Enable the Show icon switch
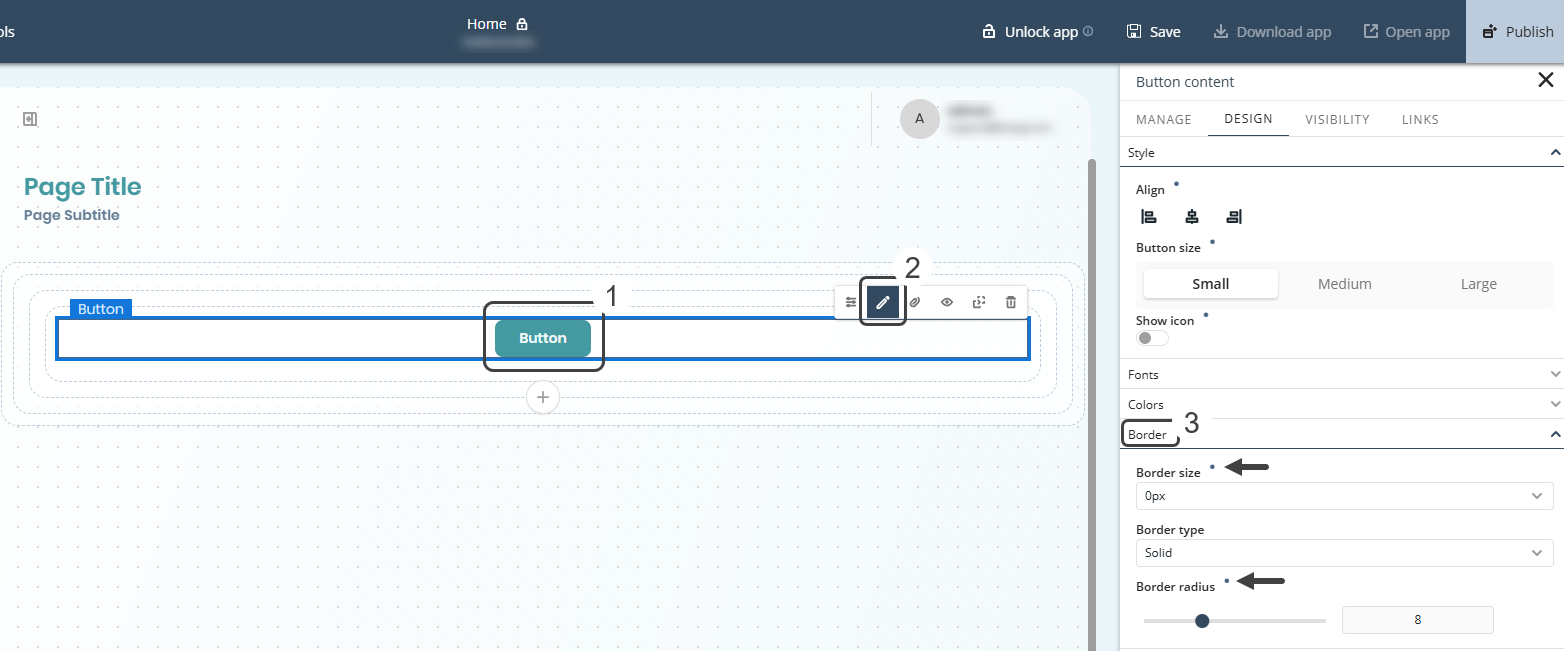This screenshot has height=651, width=1564. (x=1152, y=338)
